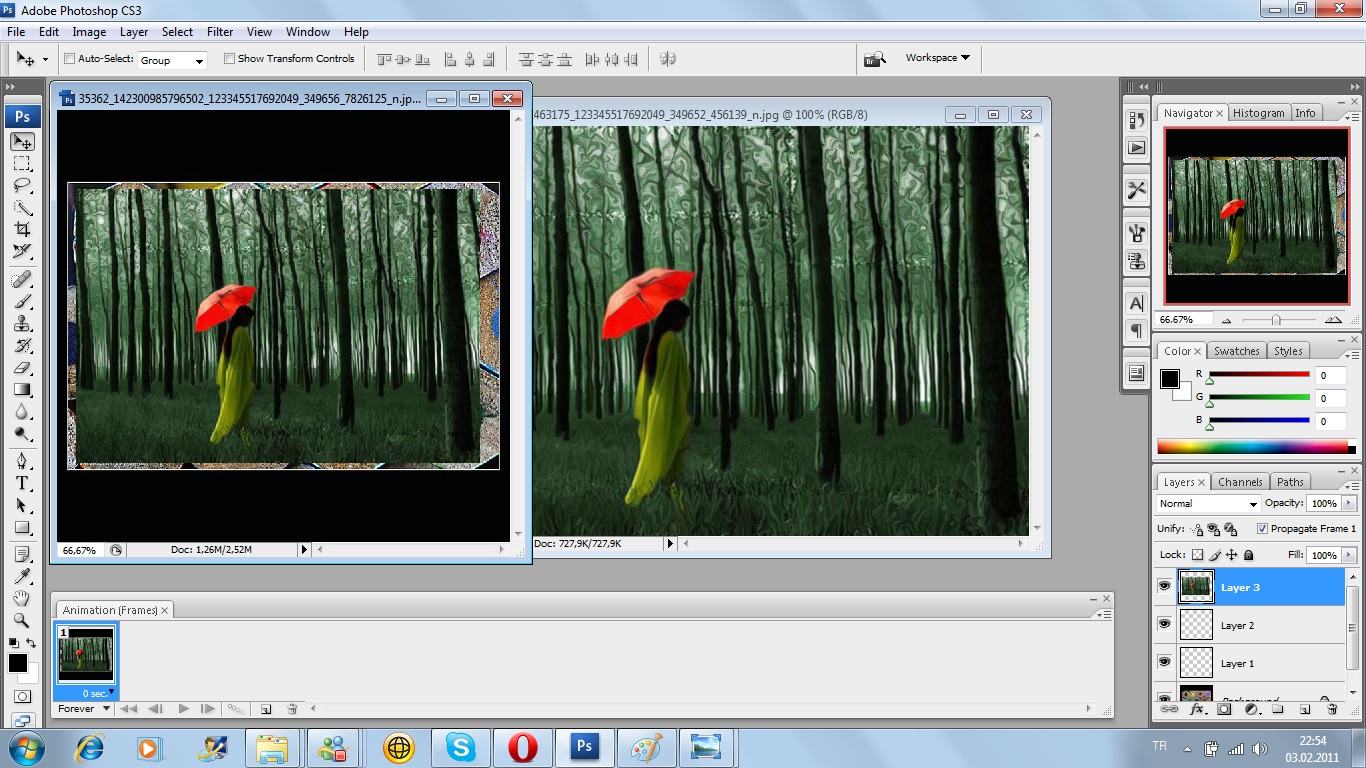Select the Zoom tool

point(22,620)
